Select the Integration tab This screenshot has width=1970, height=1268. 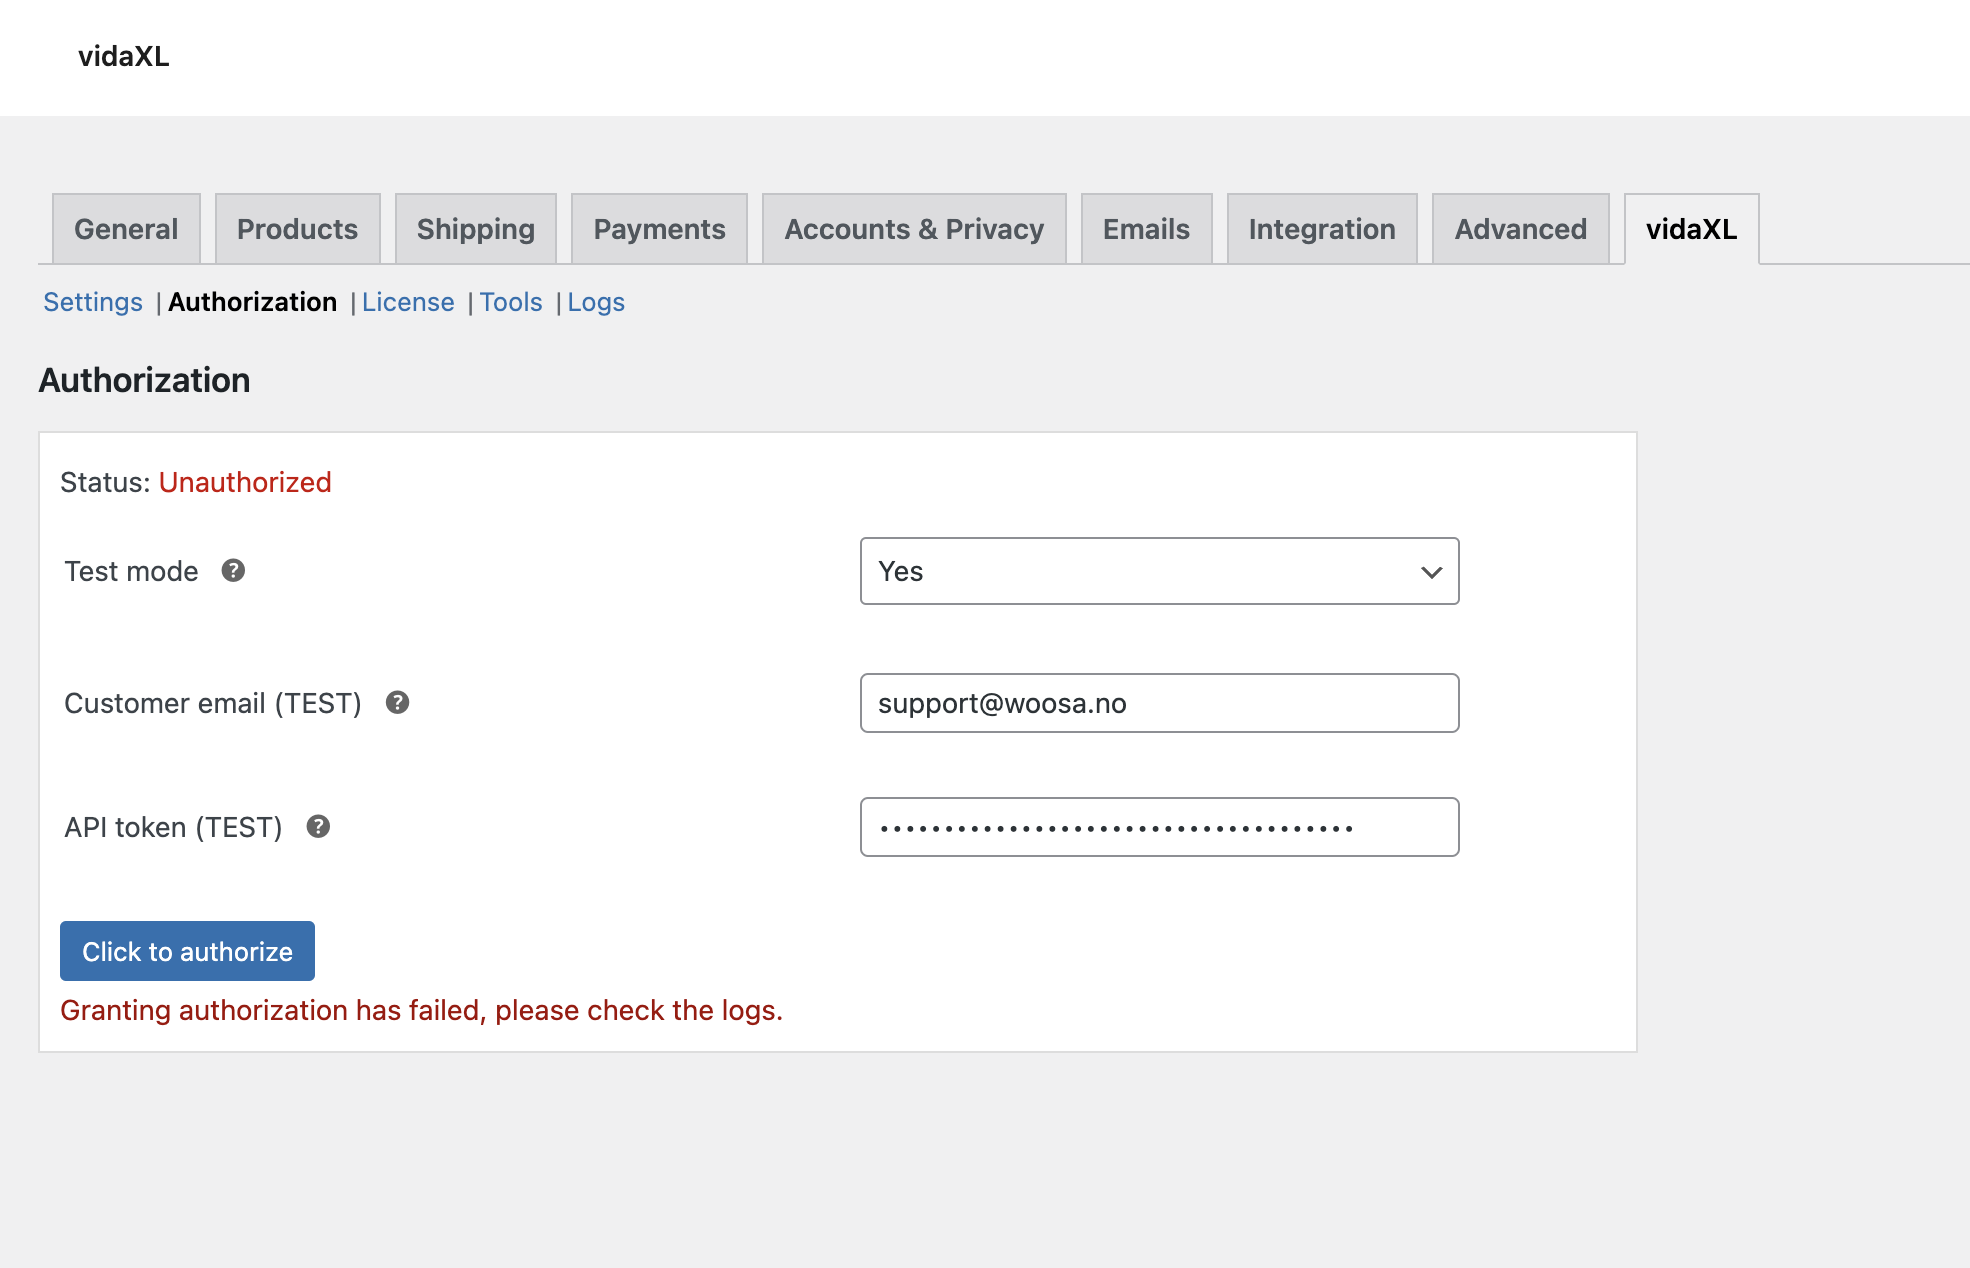[1321, 229]
